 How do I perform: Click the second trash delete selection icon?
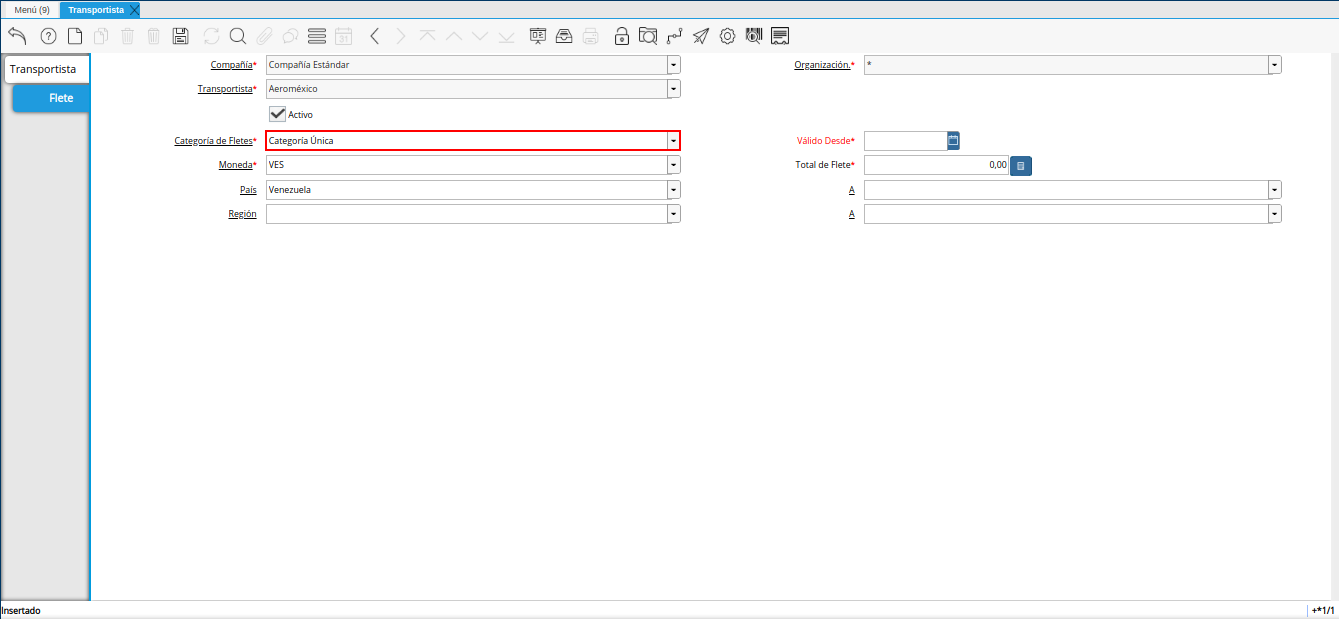click(153, 36)
